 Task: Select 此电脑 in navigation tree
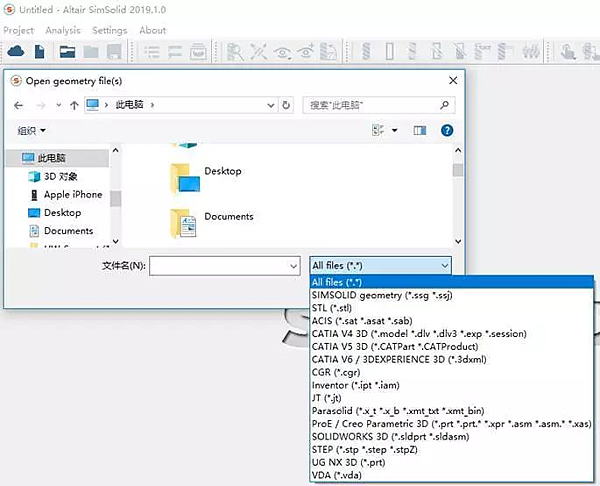tap(57, 158)
